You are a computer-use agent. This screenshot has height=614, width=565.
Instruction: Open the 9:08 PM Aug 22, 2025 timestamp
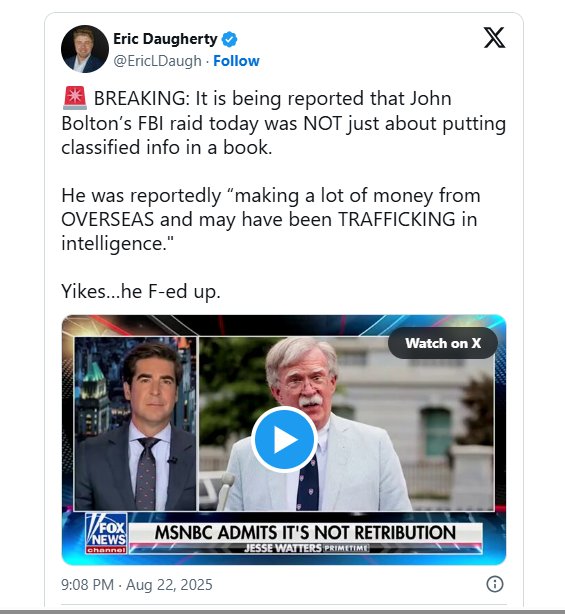click(137, 585)
